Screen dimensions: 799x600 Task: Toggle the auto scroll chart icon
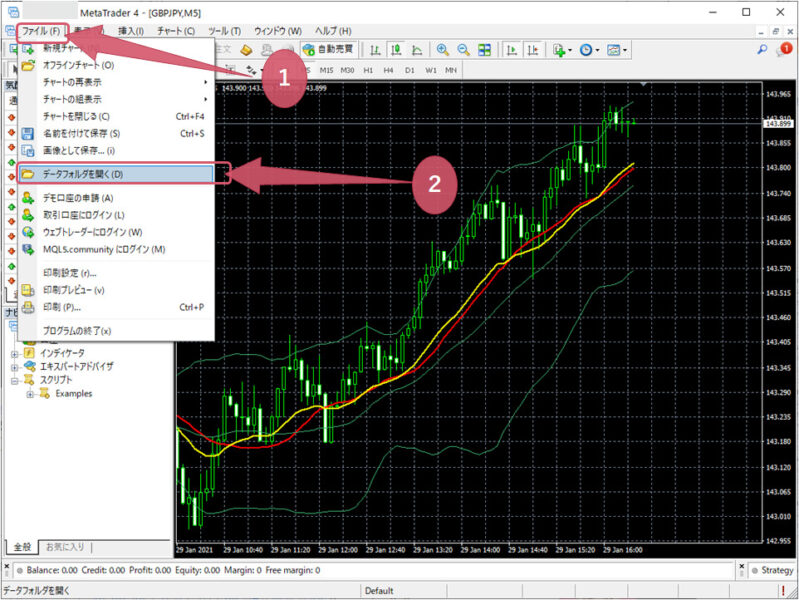coord(512,50)
